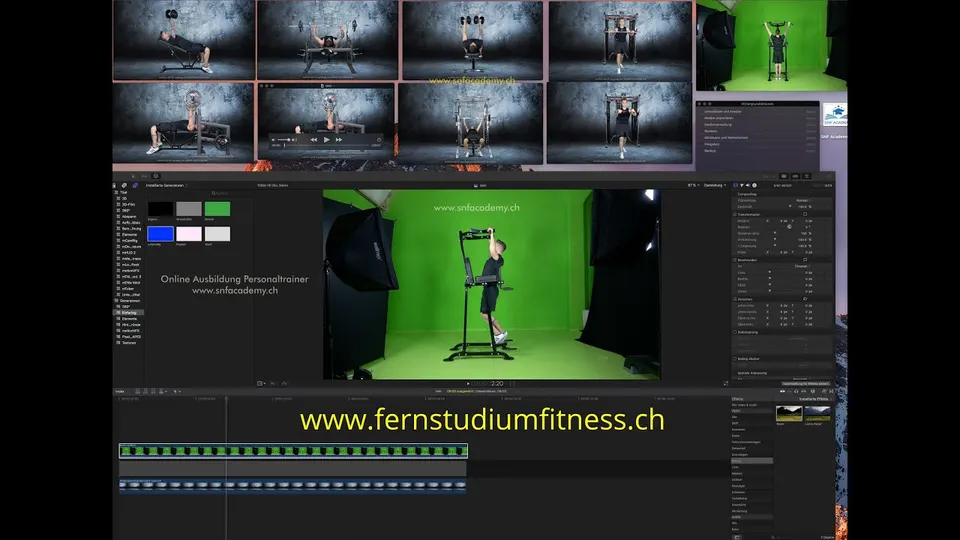Select the pastel pink generator swatch
Image resolution: width=960 pixels, height=540 pixels.
click(189, 234)
